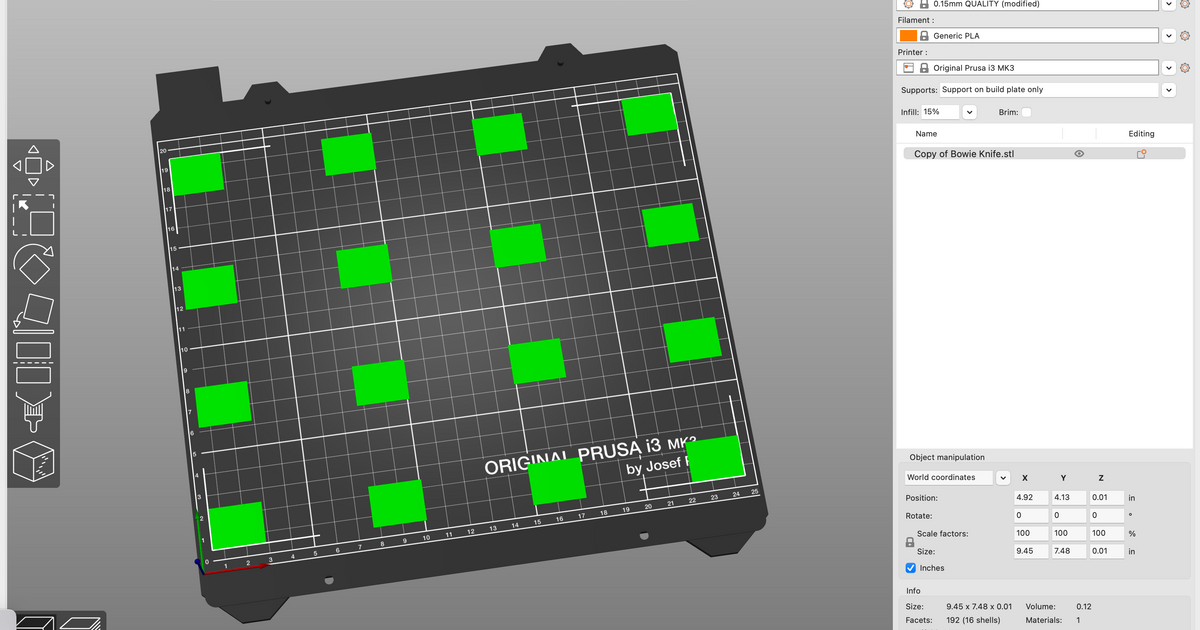Expand the Infill percentage dropdown
The width and height of the screenshot is (1200, 630).
pyautogui.click(x=968, y=111)
